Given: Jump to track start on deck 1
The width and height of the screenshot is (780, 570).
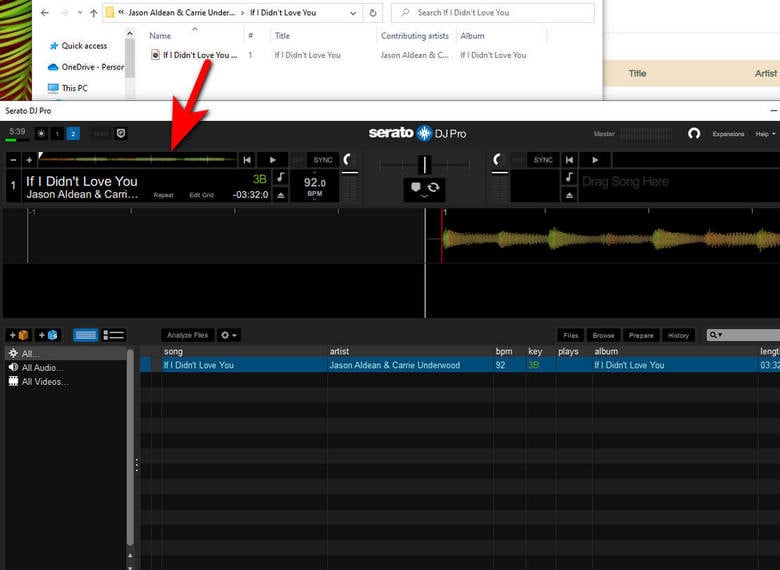Looking at the screenshot, I should tap(247, 160).
